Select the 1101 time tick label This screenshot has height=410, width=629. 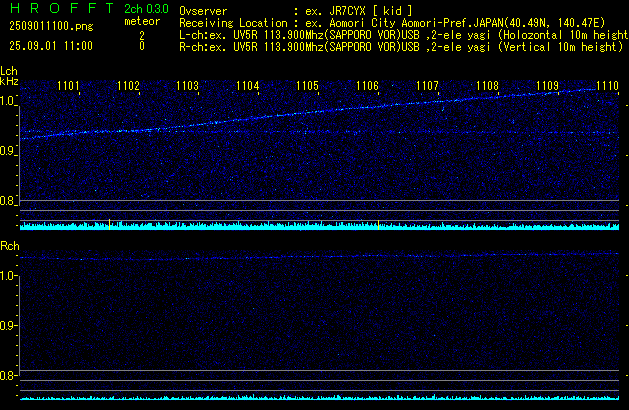point(68,86)
